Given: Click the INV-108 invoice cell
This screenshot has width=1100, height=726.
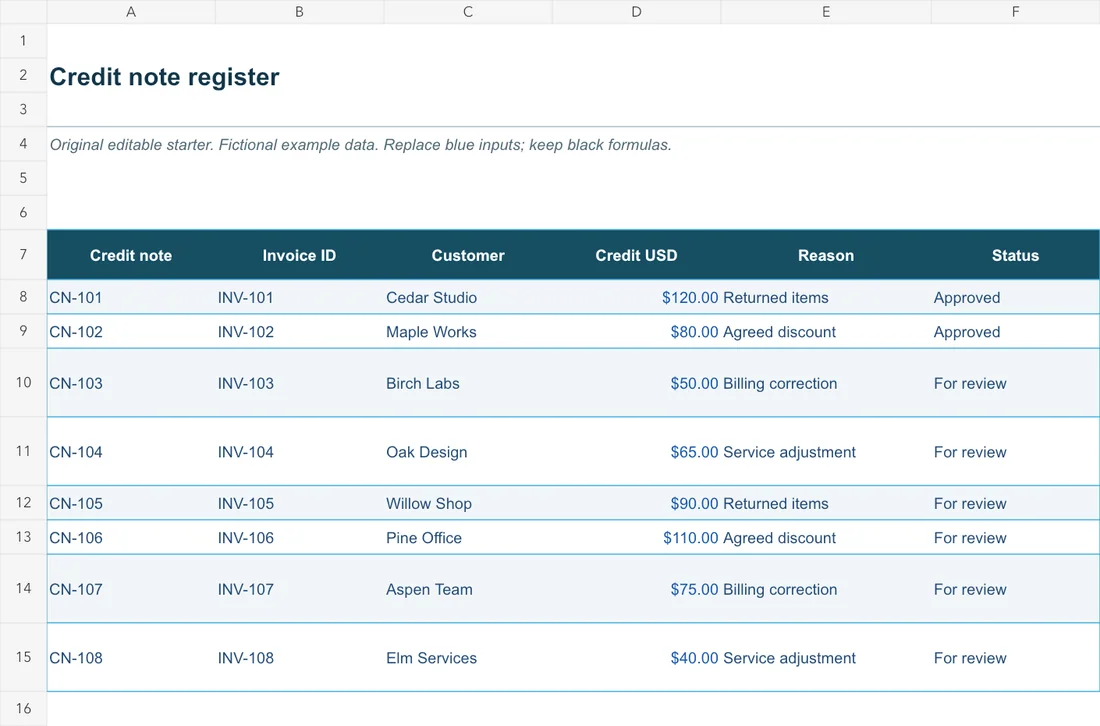Looking at the screenshot, I should click(x=300, y=658).
